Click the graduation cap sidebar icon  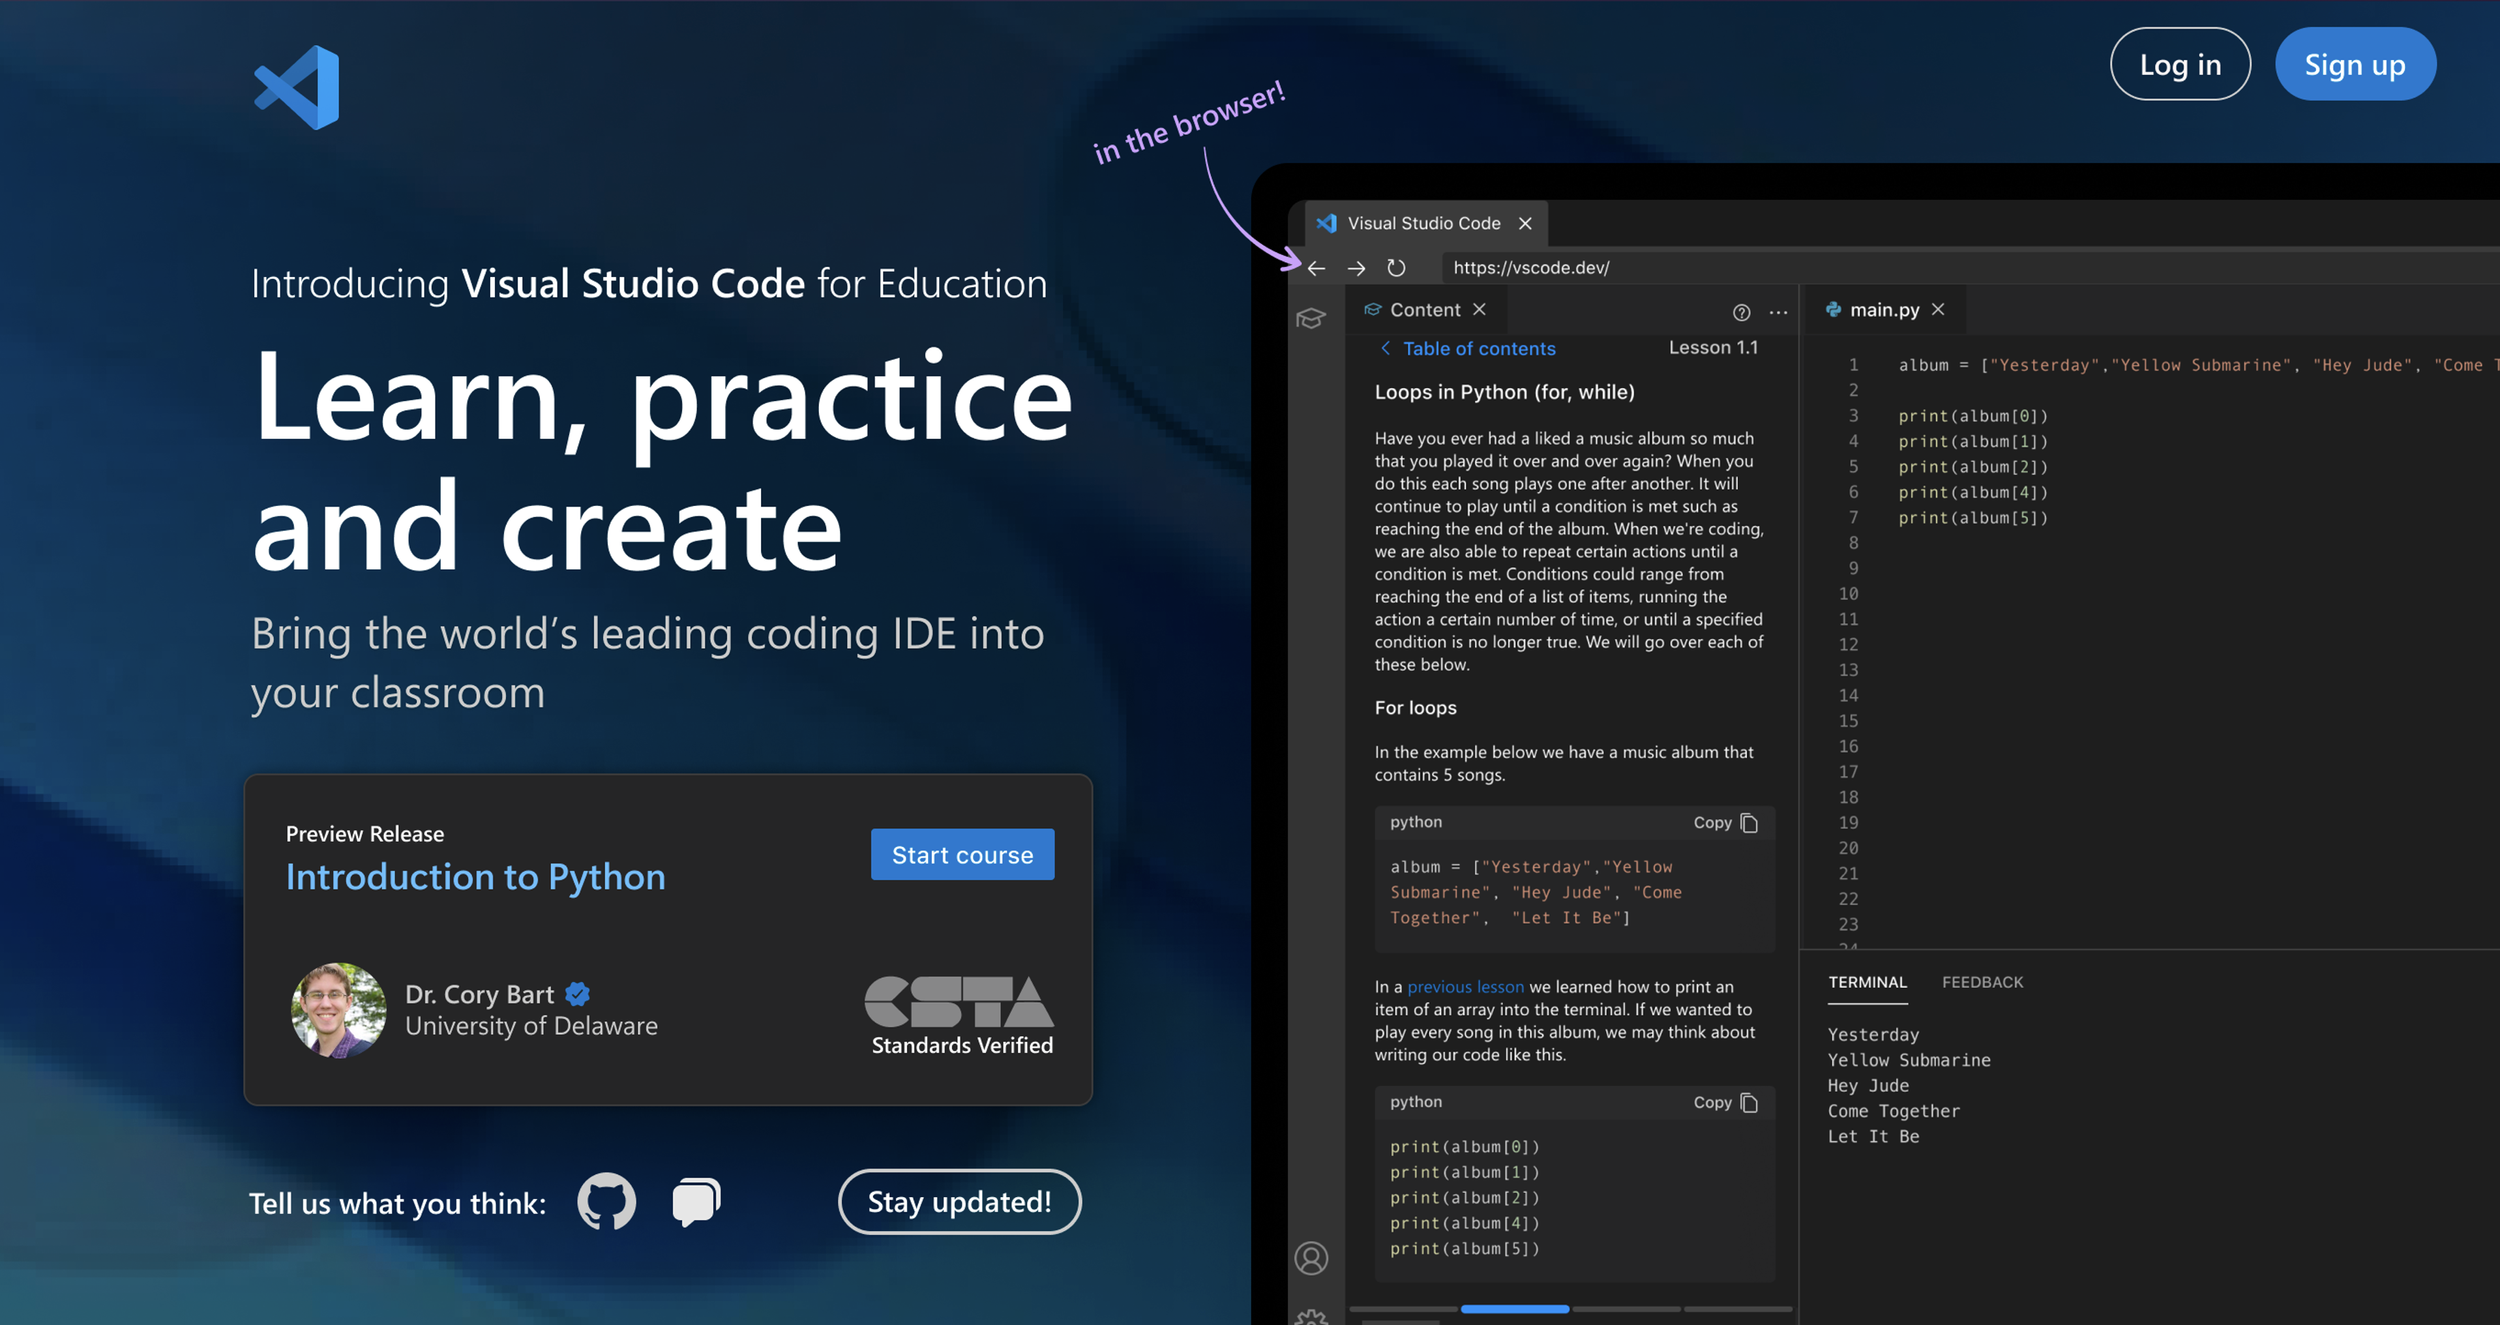(1311, 319)
